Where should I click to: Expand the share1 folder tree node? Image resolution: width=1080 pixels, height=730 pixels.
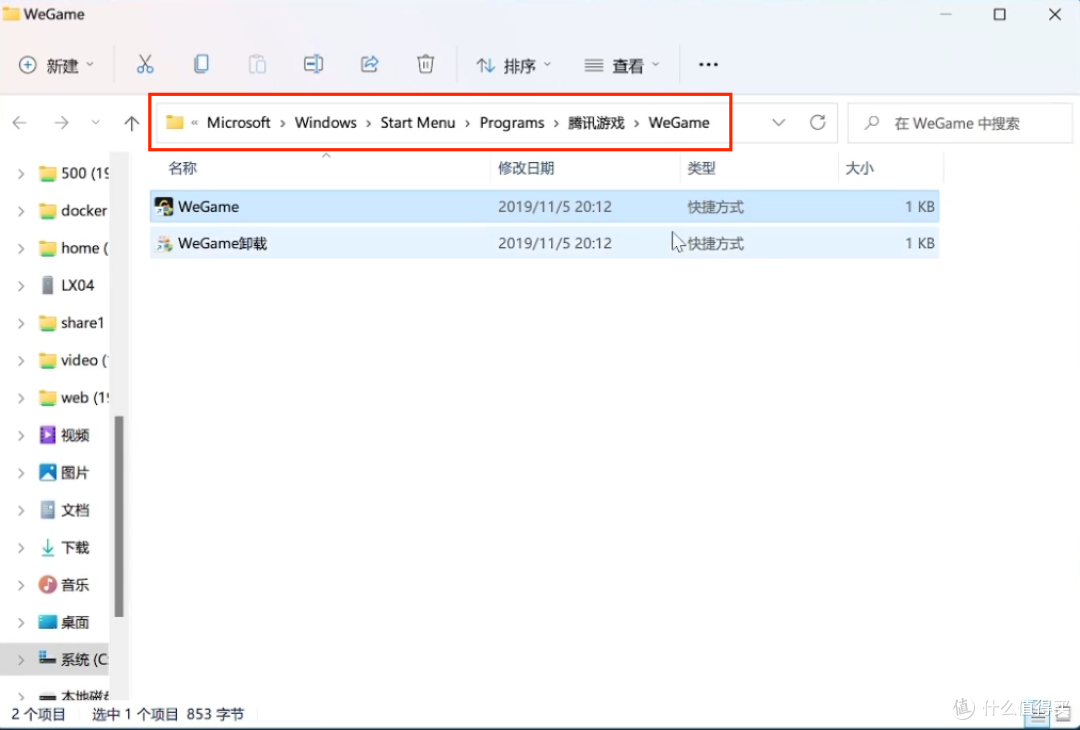[x=21, y=323]
